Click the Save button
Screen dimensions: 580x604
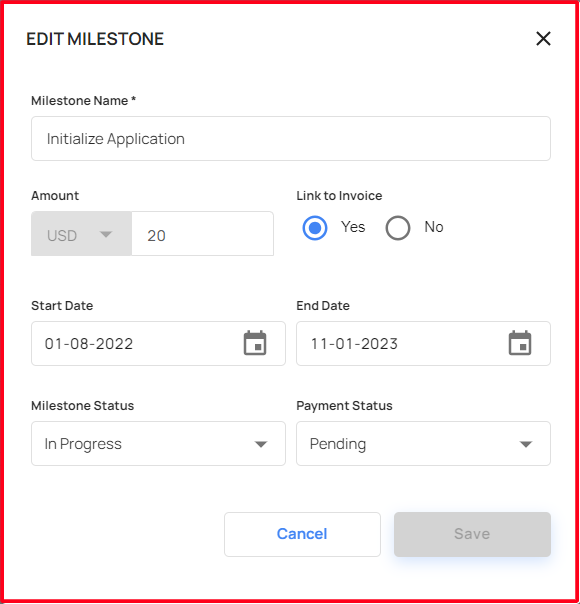472,534
